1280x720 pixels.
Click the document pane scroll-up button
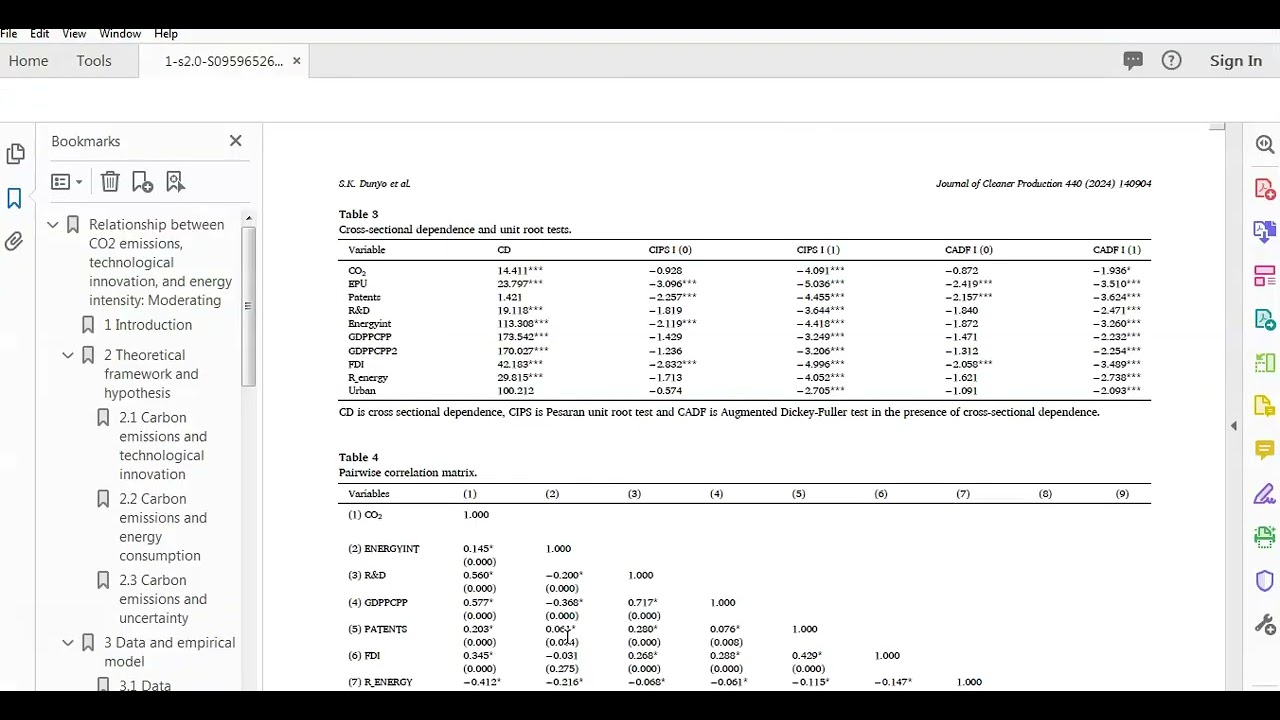pos(1217,127)
